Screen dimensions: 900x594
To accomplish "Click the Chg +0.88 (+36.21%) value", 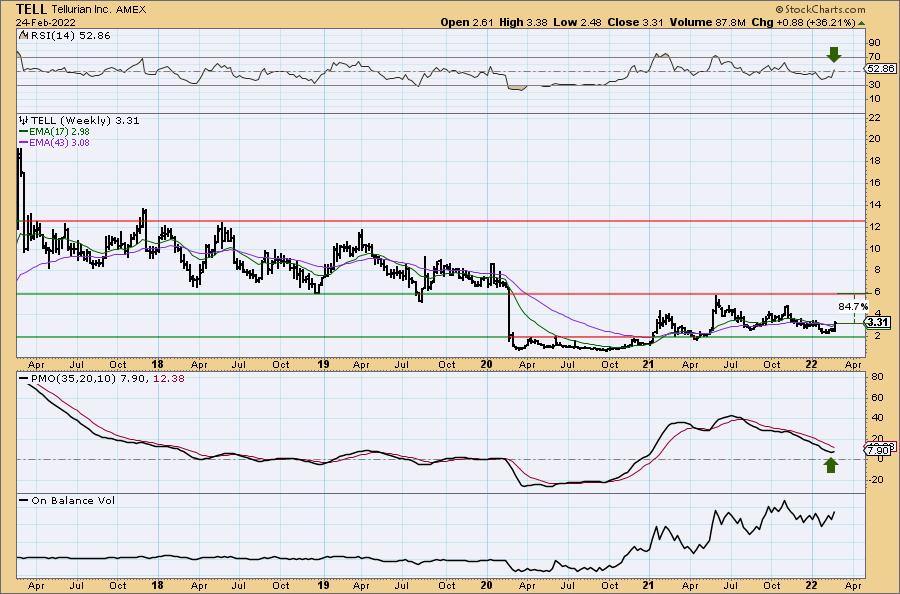I will pyautogui.click(x=804, y=22).
